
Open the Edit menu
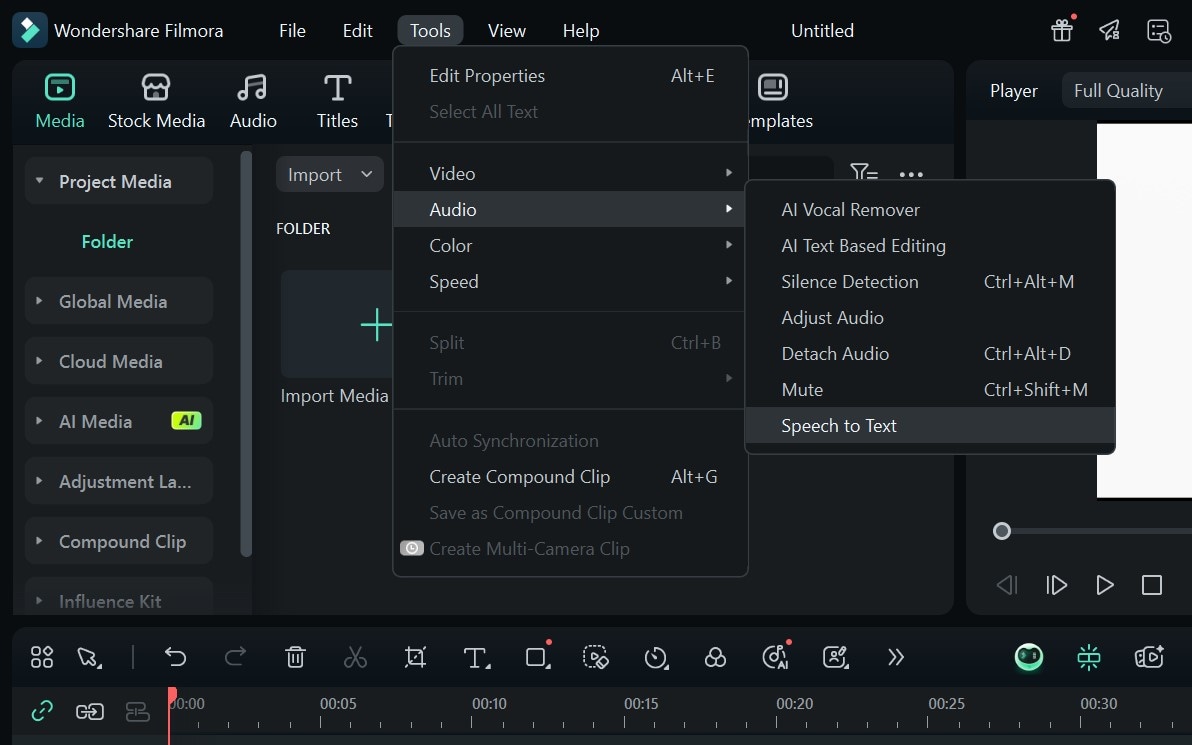[357, 30]
